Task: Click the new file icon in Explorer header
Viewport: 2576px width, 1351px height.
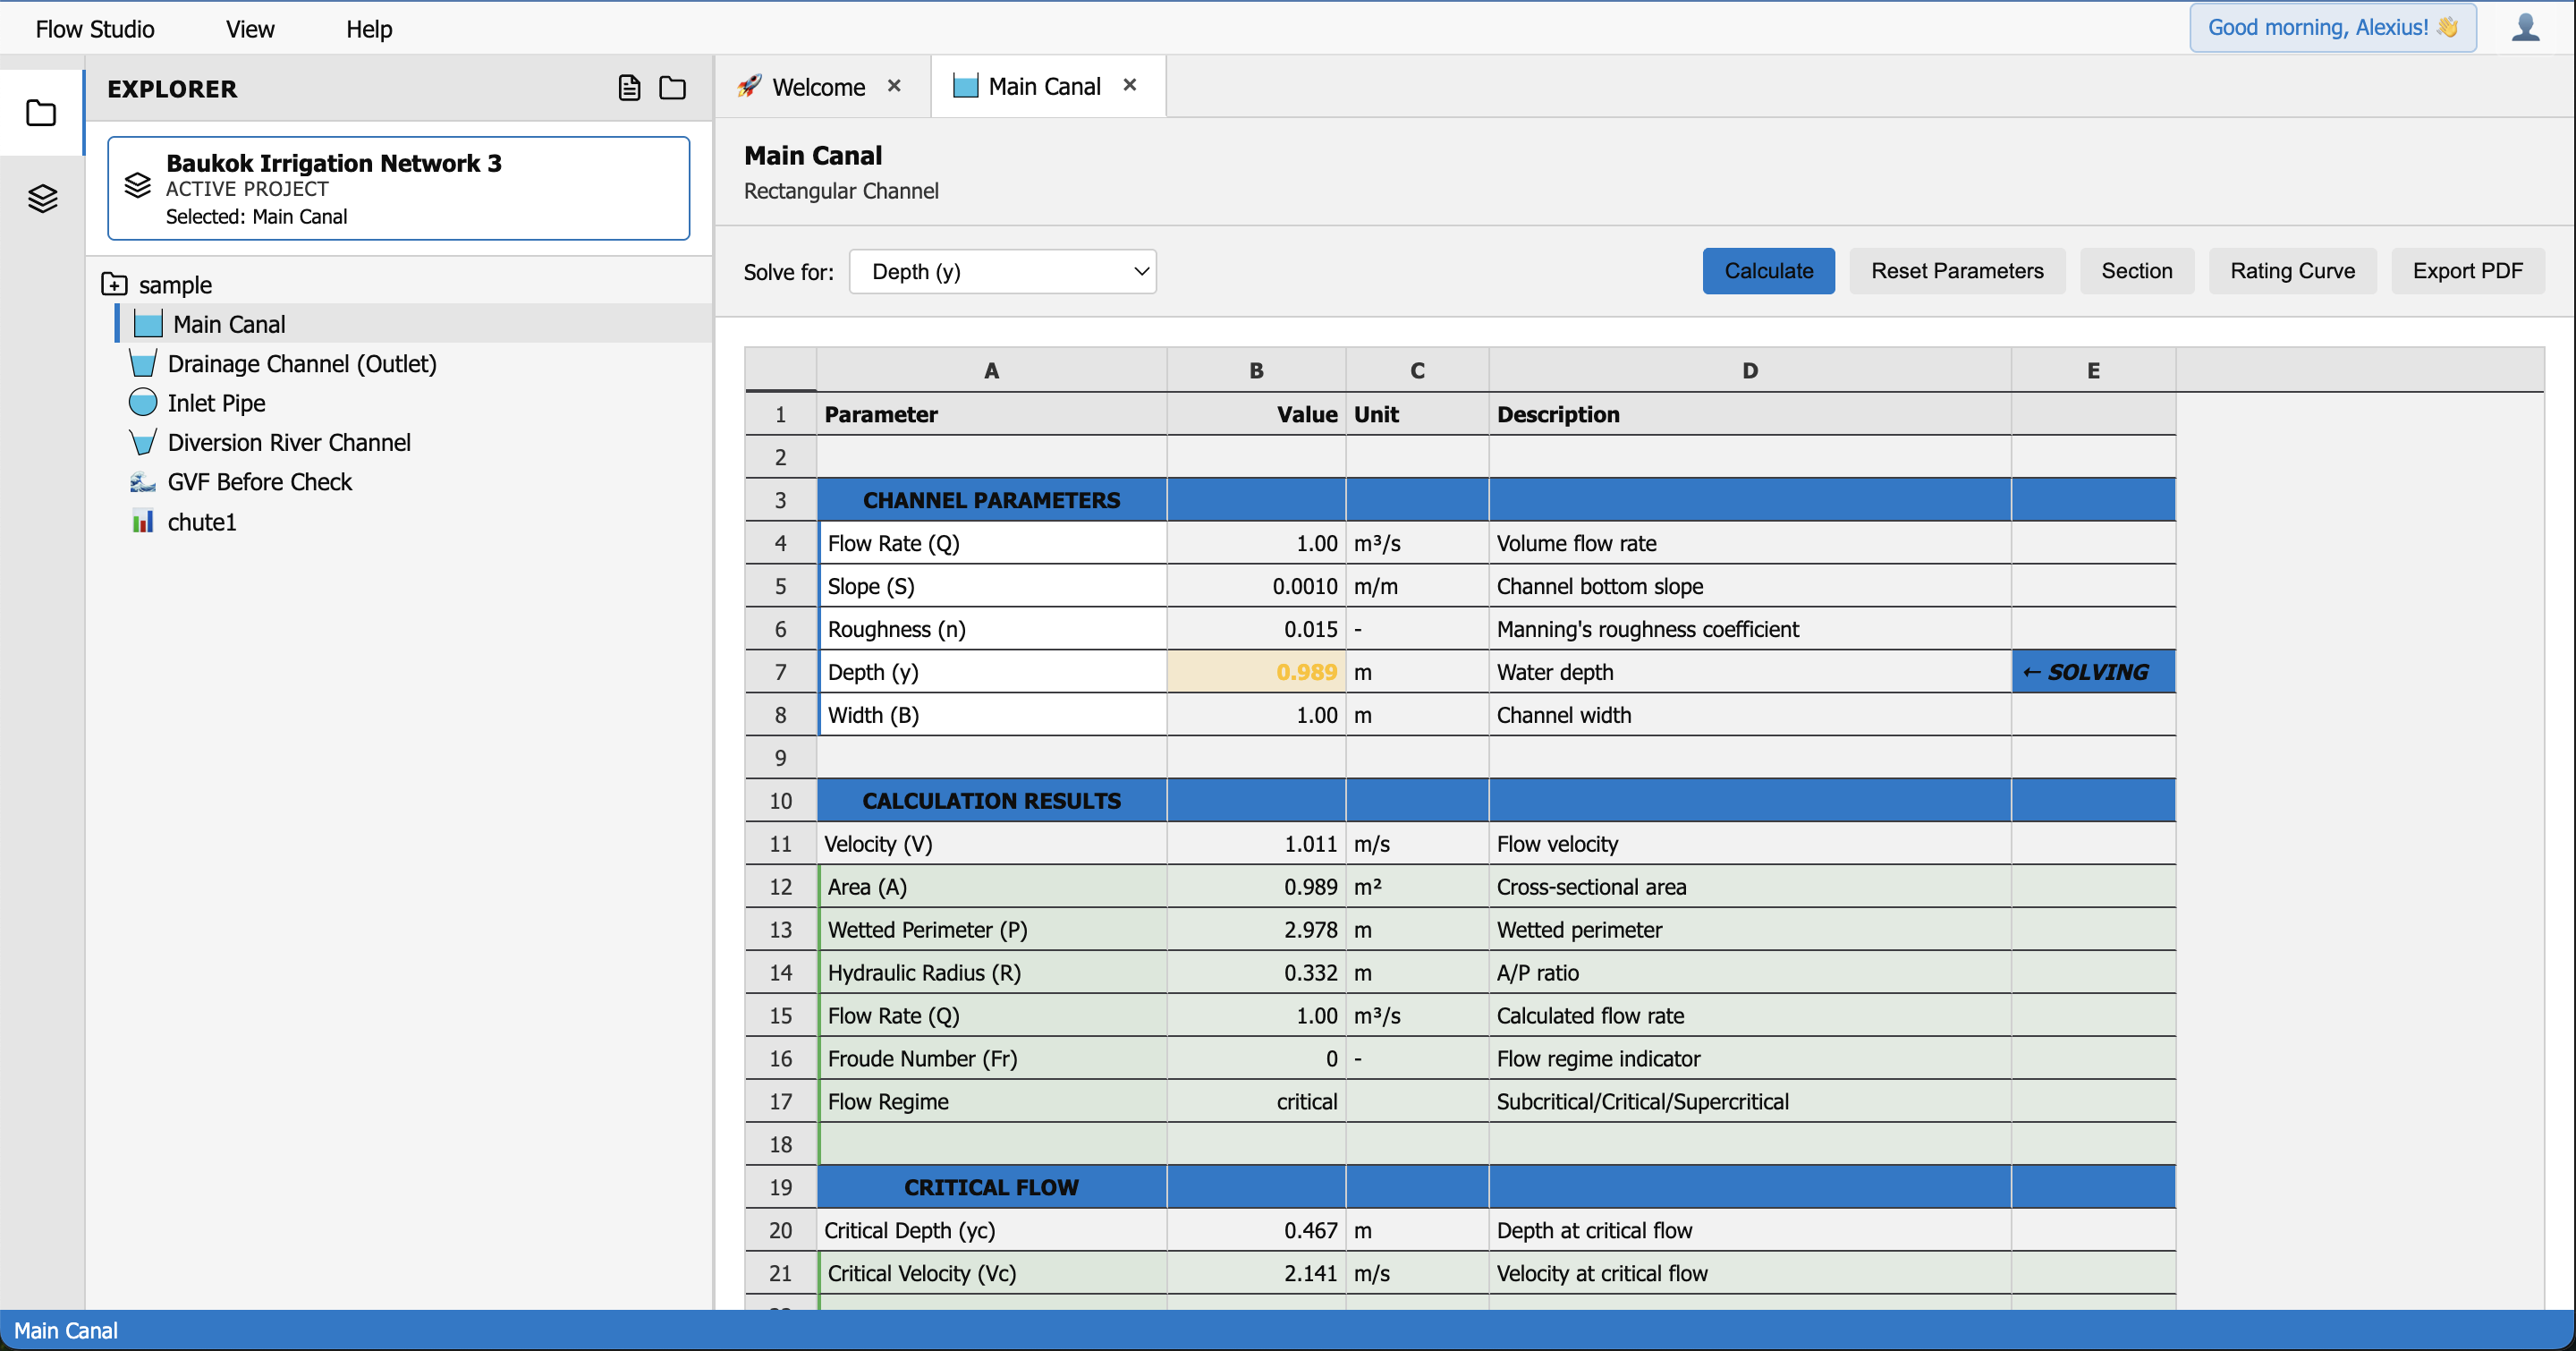Action: click(629, 88)
